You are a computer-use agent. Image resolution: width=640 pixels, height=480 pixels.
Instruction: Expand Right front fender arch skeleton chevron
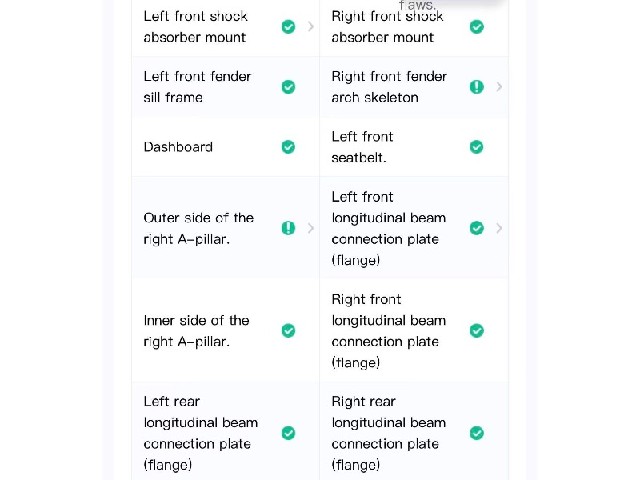(499, 87)
